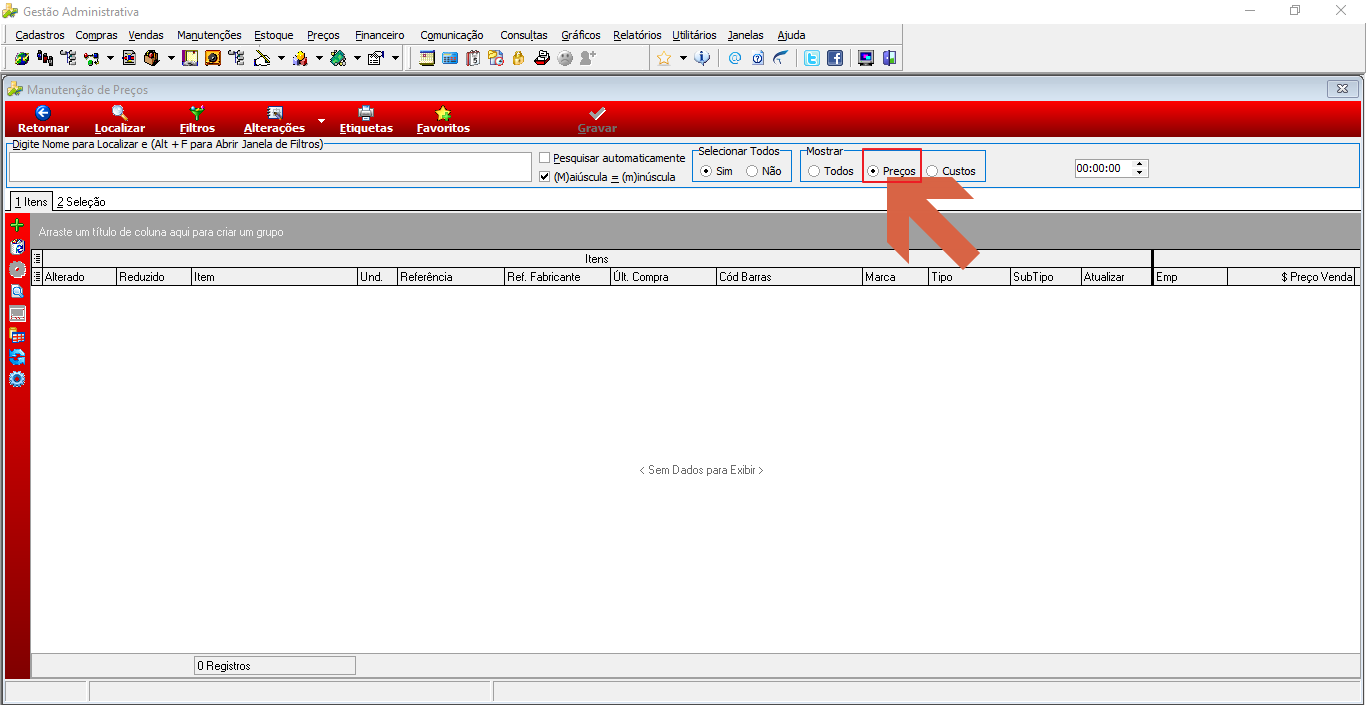Click green plus icon in left sidebar

click(17, 225)
